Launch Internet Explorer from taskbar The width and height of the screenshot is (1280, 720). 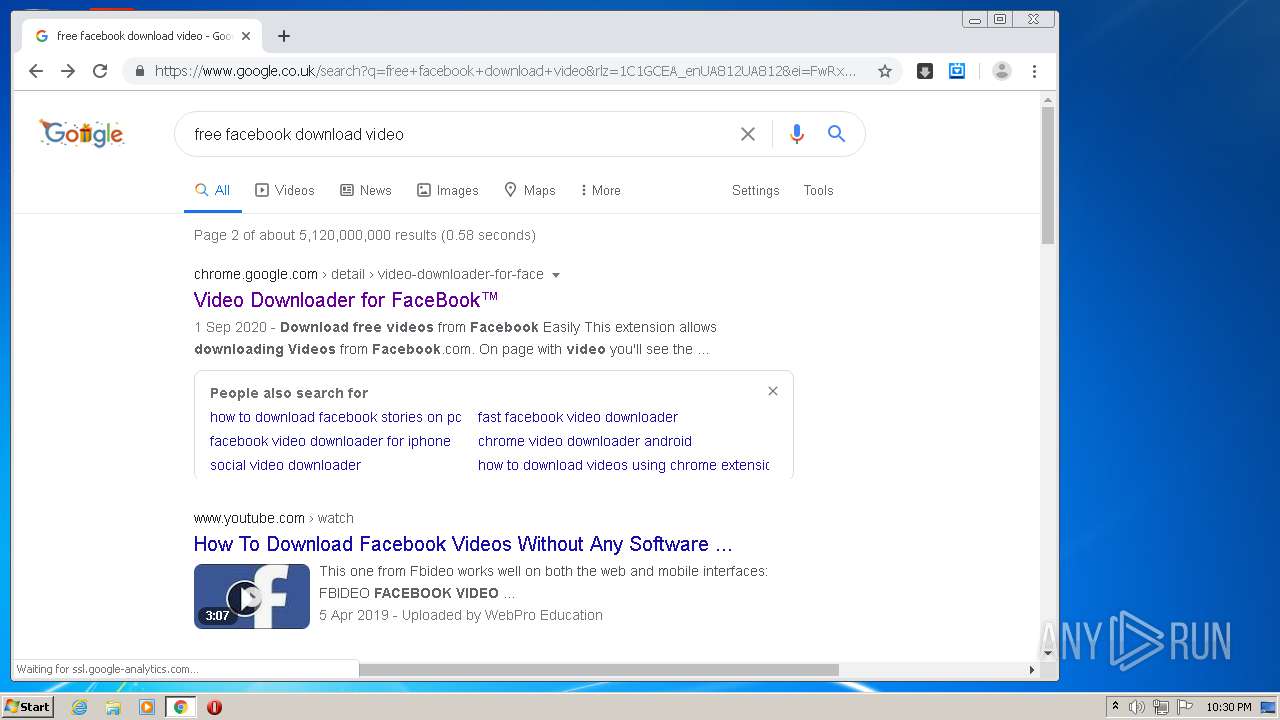click(79, 707)
